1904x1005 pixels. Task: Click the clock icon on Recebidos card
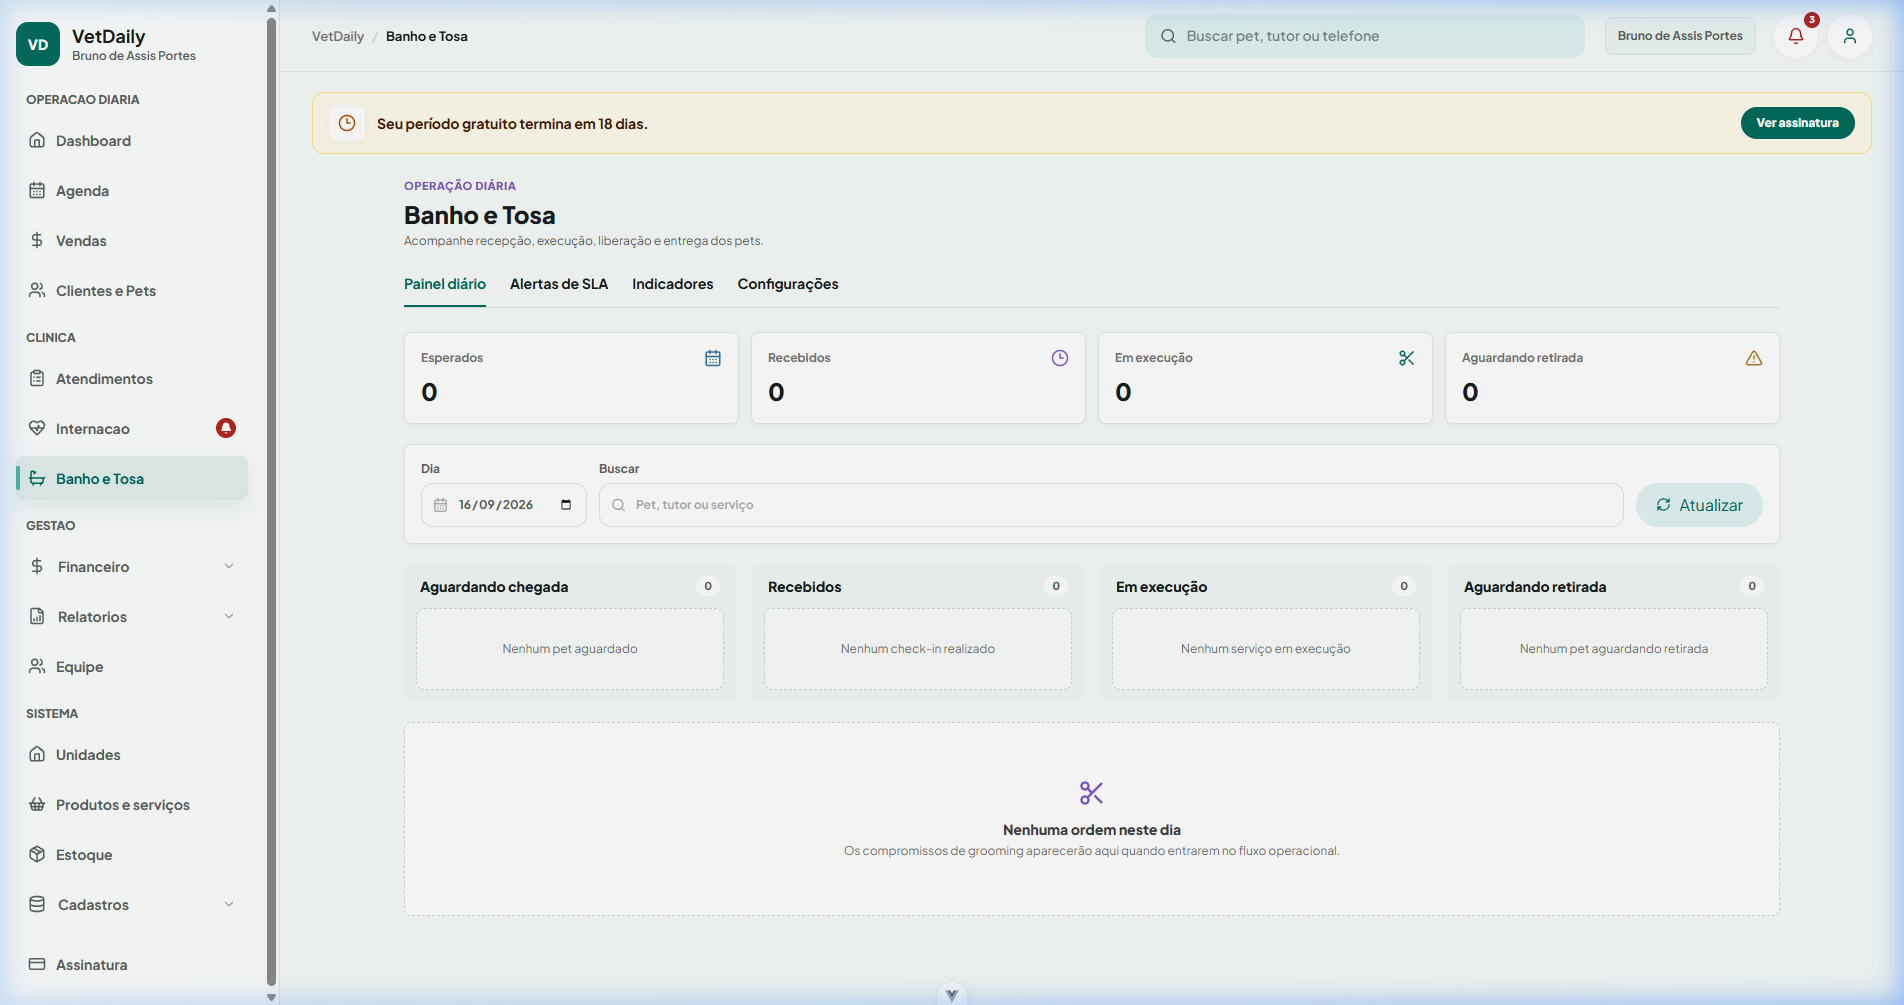(x=1060, y=358)
